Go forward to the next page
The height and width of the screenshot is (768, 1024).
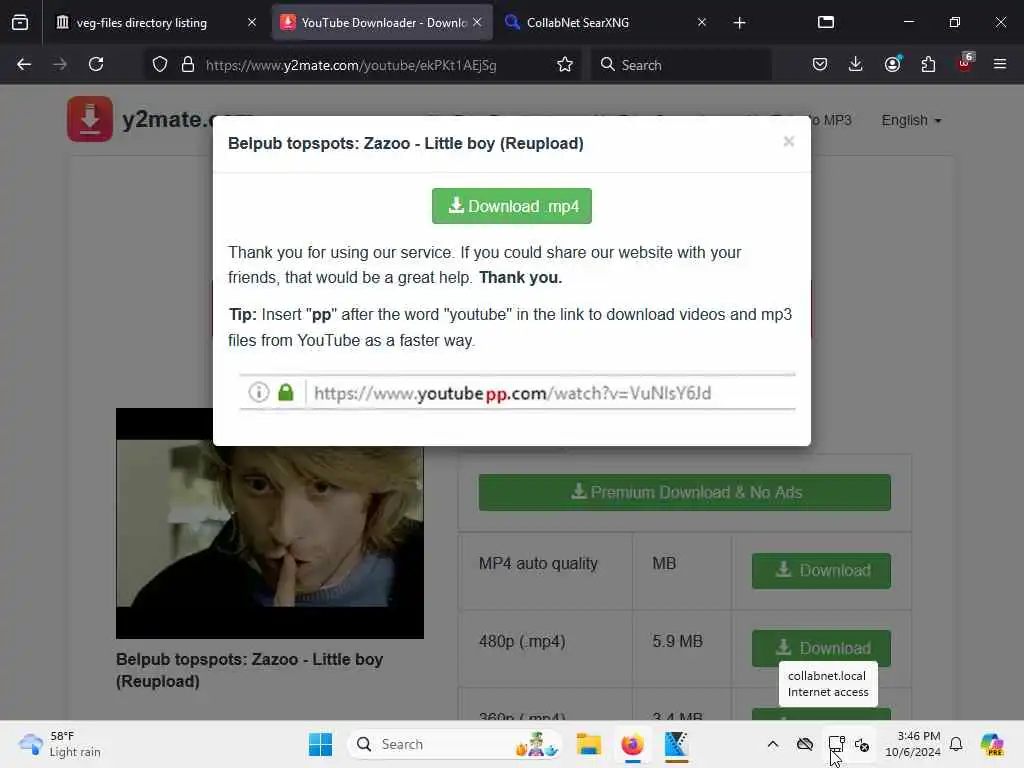[x=60, y=64]
